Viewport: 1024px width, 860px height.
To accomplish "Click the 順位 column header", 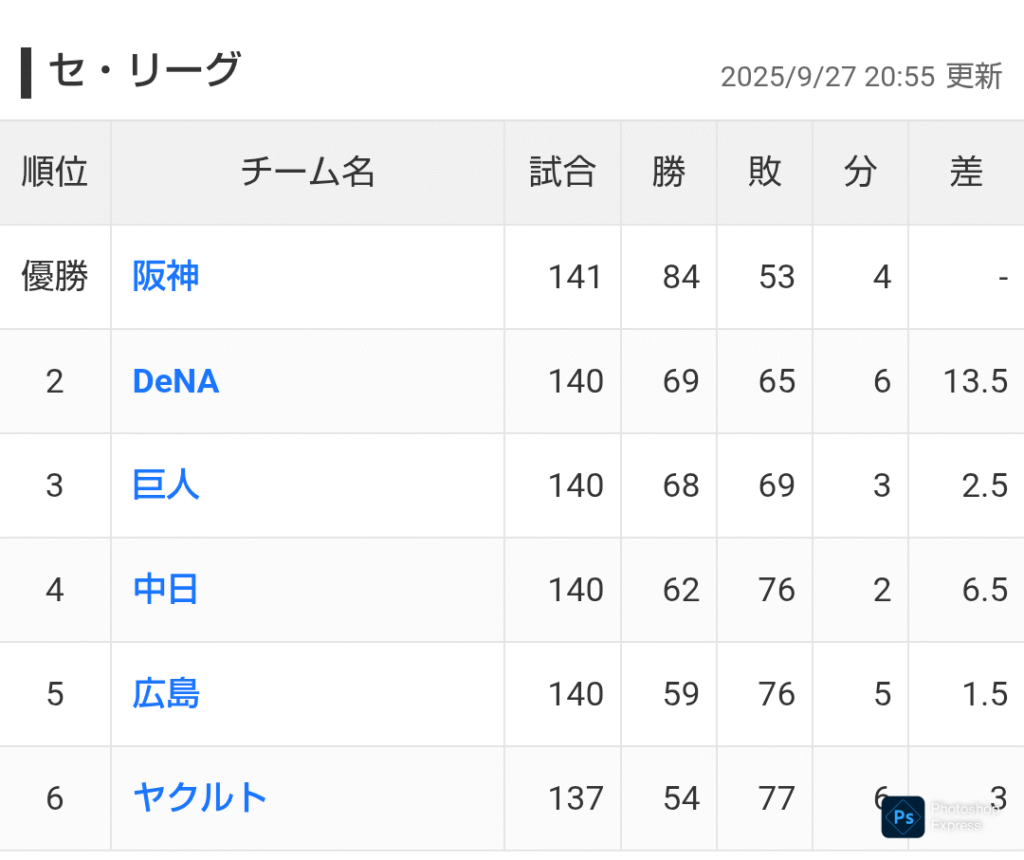I will click(x=55, y=172).
